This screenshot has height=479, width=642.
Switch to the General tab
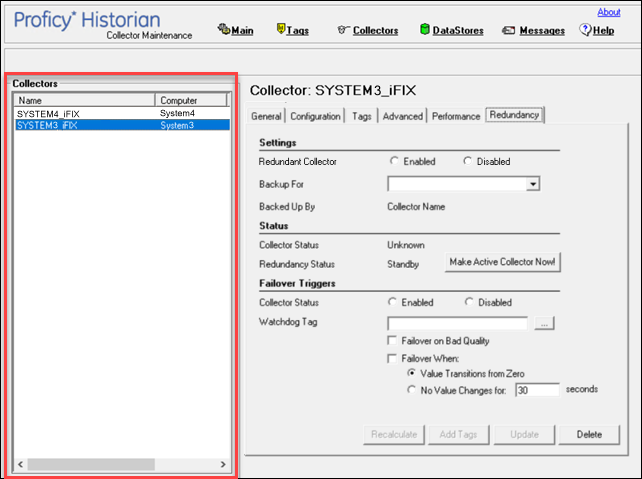266,116
